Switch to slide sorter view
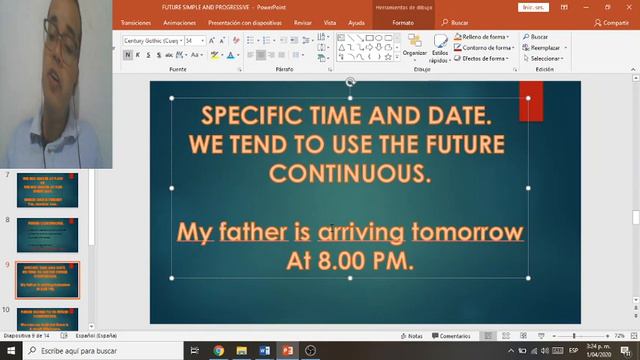Viewport: 640px width, 360px height. click(x=506, y=336)
